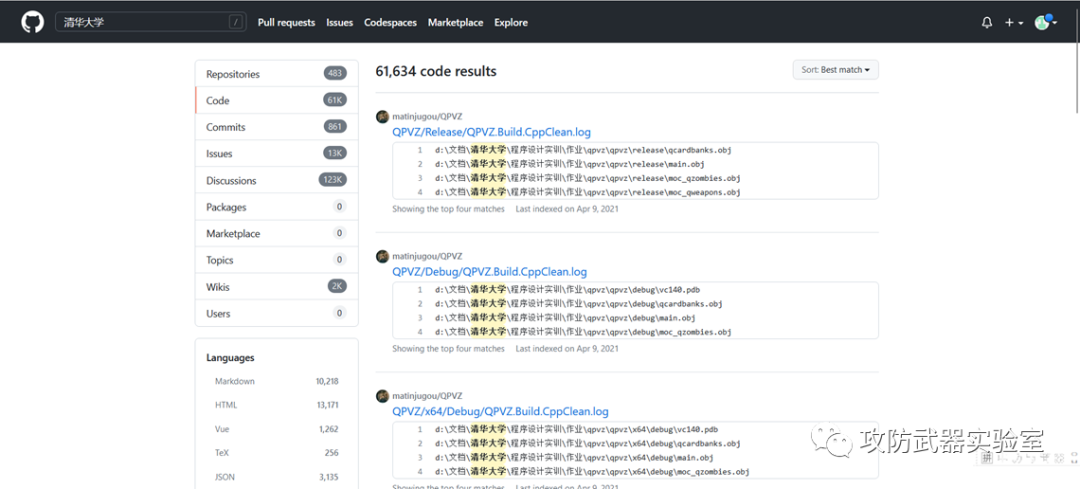
Task: Show Wikis search results
Action: pos(277,287)
